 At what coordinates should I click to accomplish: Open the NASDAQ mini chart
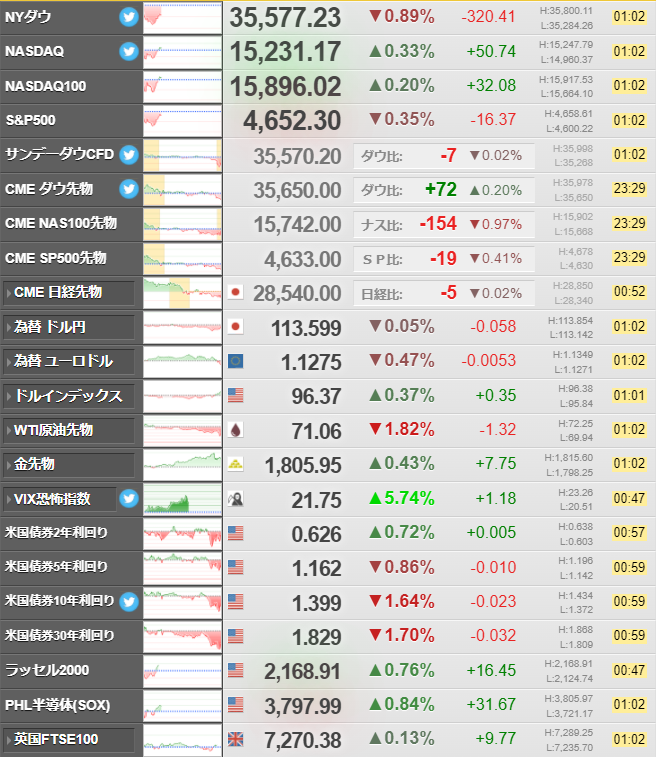click(x=182, y=52)
